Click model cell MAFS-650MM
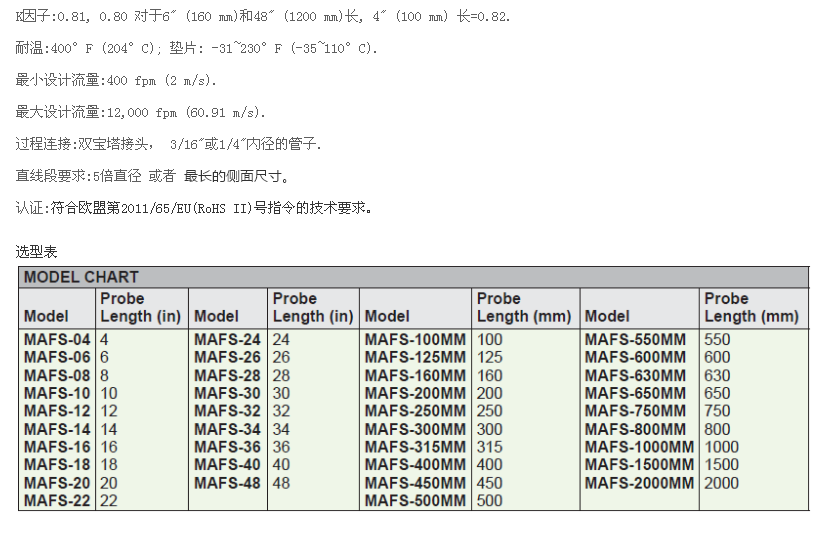The image size is (828, 533). pyautogui.click(x=635, y=394)
